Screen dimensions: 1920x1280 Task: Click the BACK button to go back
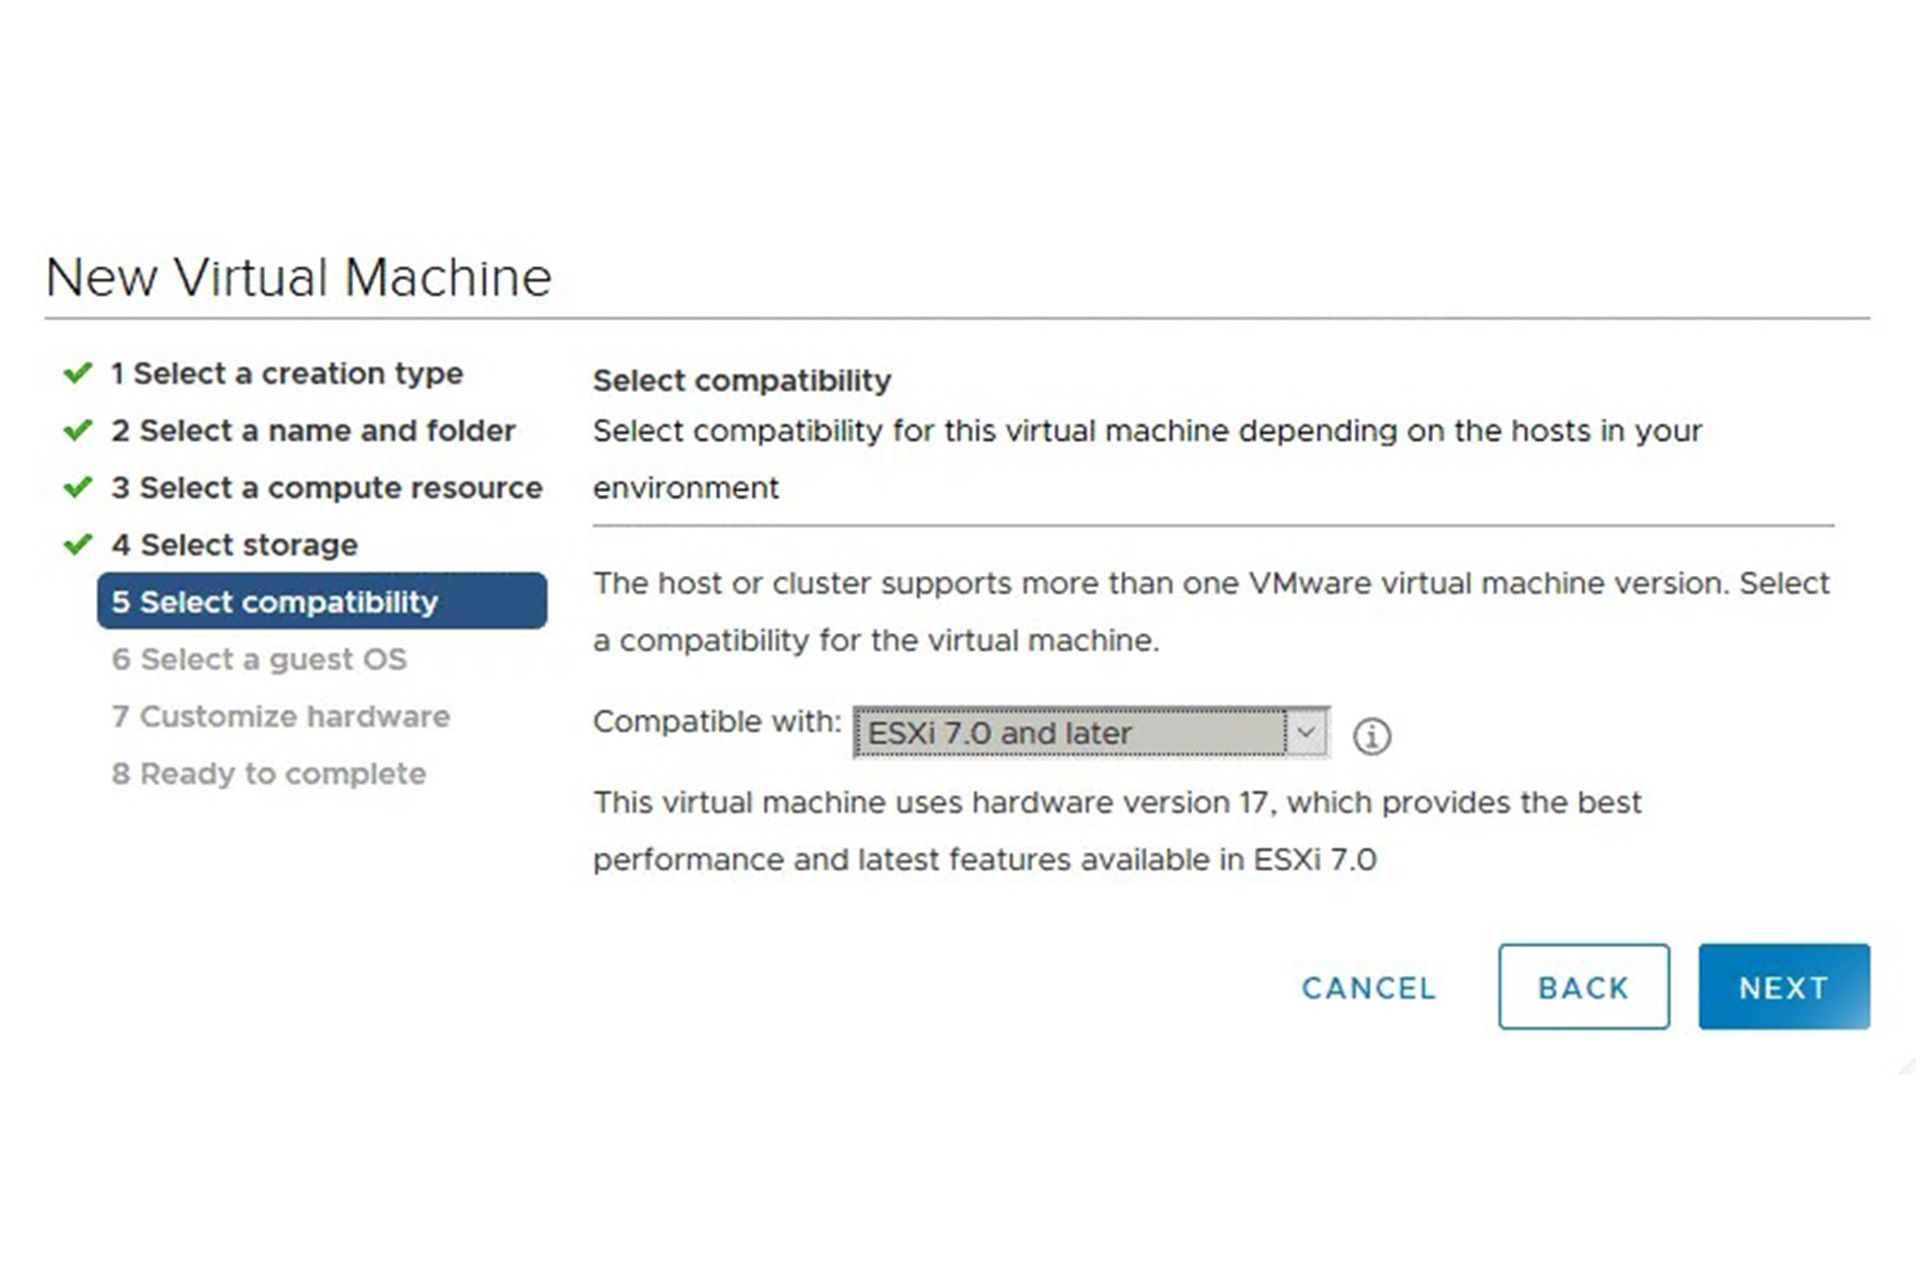coord(1583,987)
